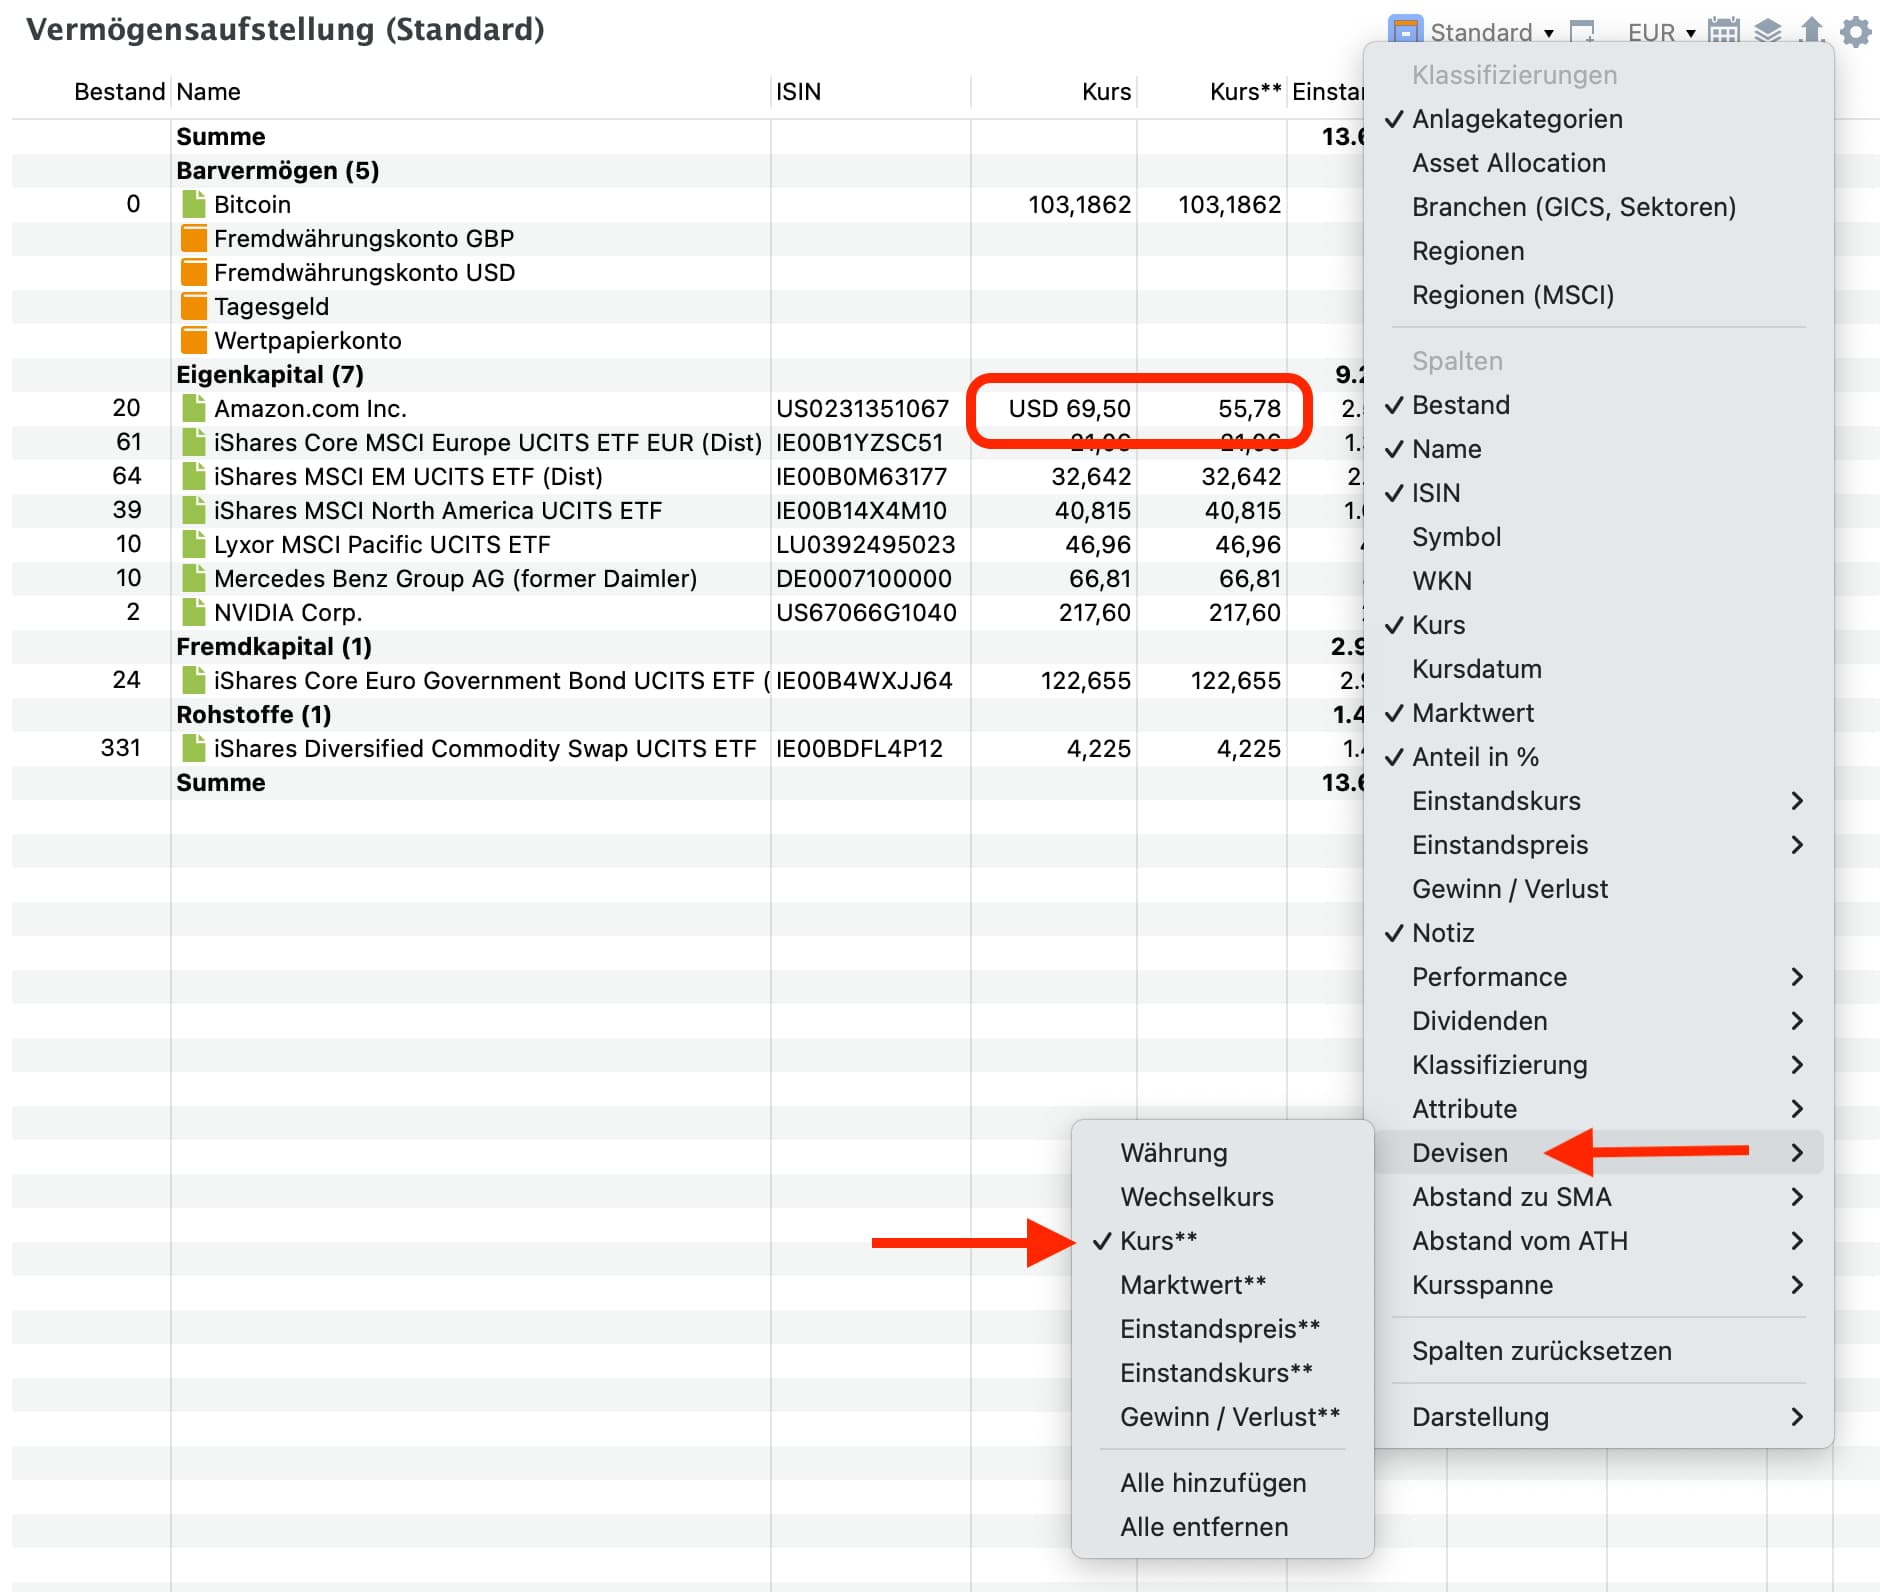Click the iShares MSCI EM security icon

point(194,476)
